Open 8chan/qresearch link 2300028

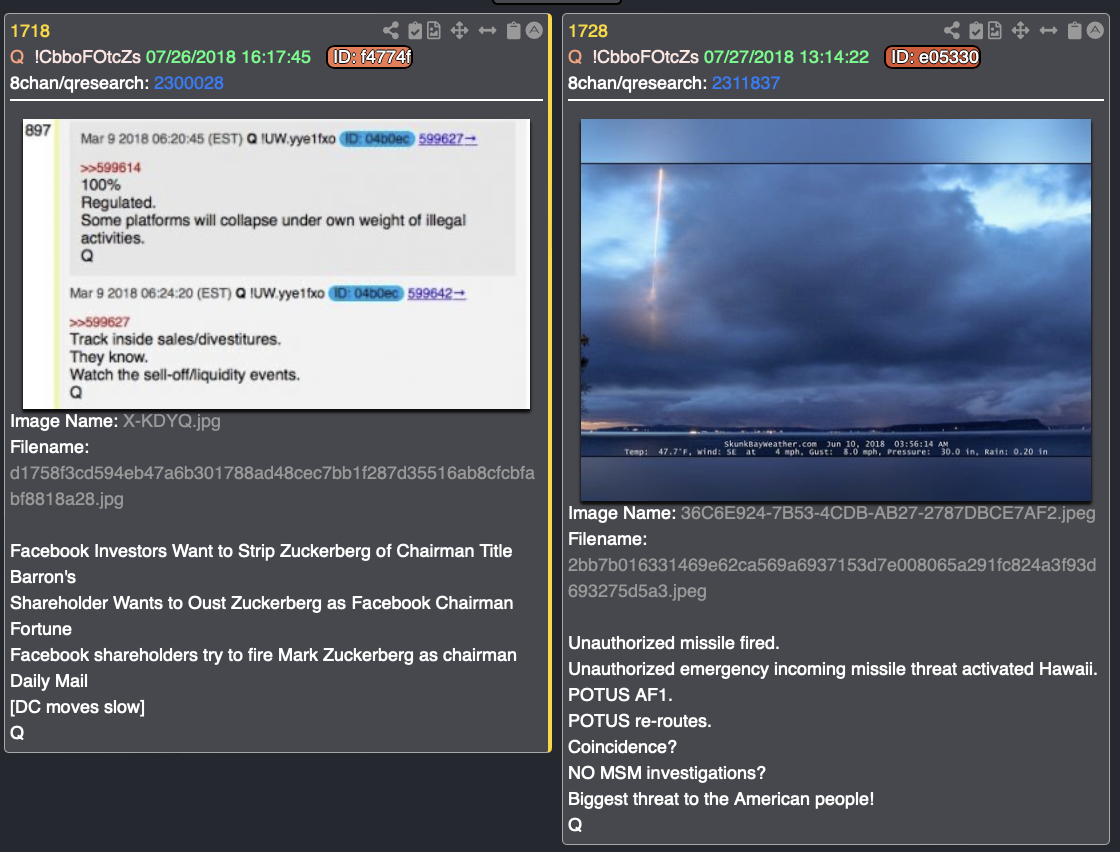tap(189, 83)
